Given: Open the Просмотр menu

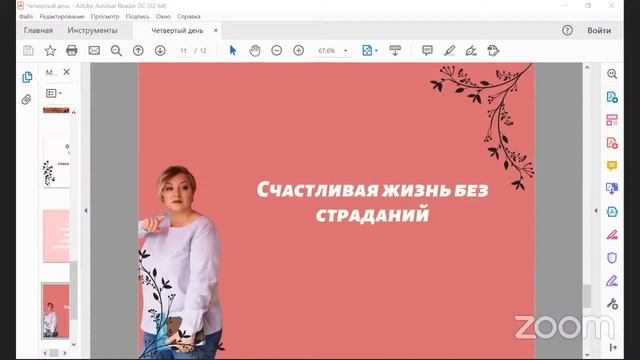Looking at the screenshot, I should (105, 17).
